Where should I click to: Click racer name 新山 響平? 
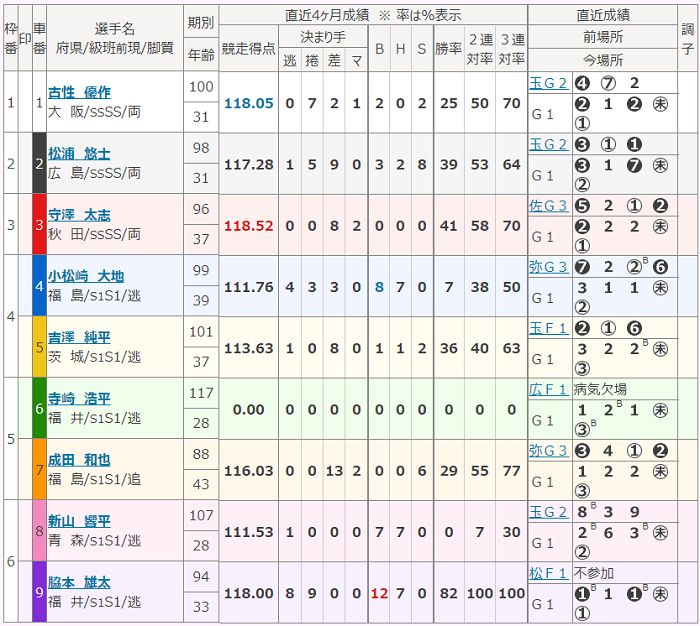tap(79, 521)
